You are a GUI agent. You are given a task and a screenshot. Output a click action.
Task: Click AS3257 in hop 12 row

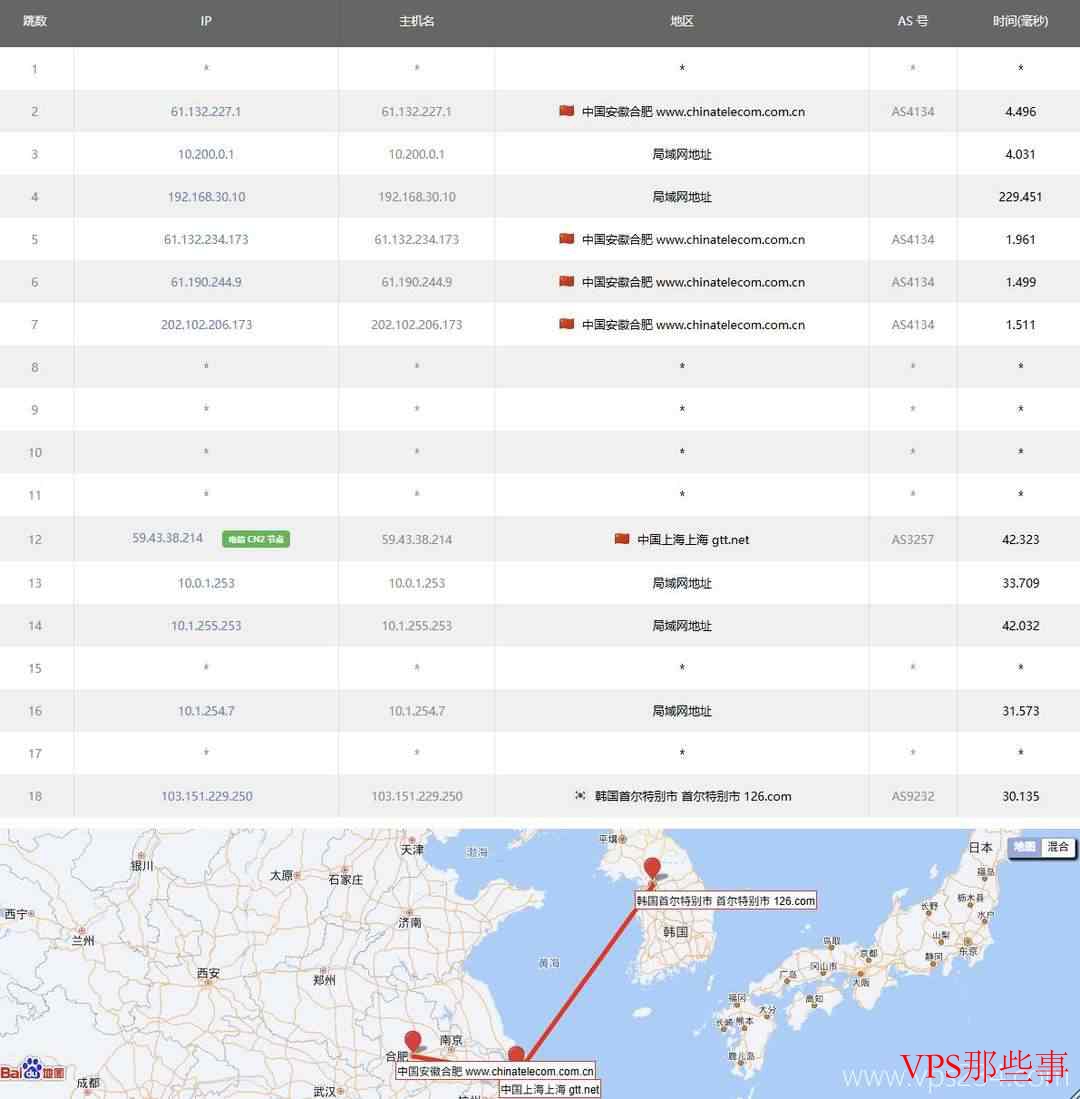pyautogui.click(x=912, y=540)
